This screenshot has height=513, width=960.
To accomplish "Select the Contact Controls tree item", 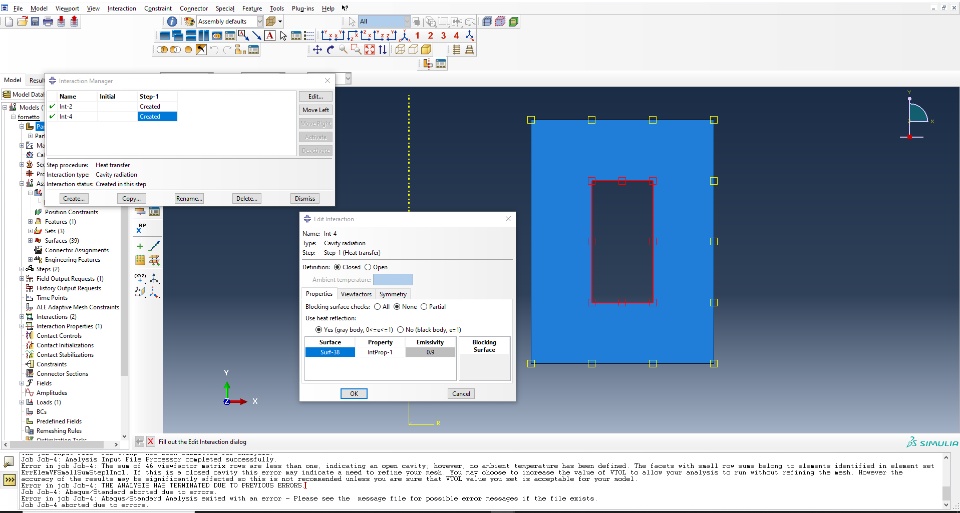I will [x=59, y=335].
